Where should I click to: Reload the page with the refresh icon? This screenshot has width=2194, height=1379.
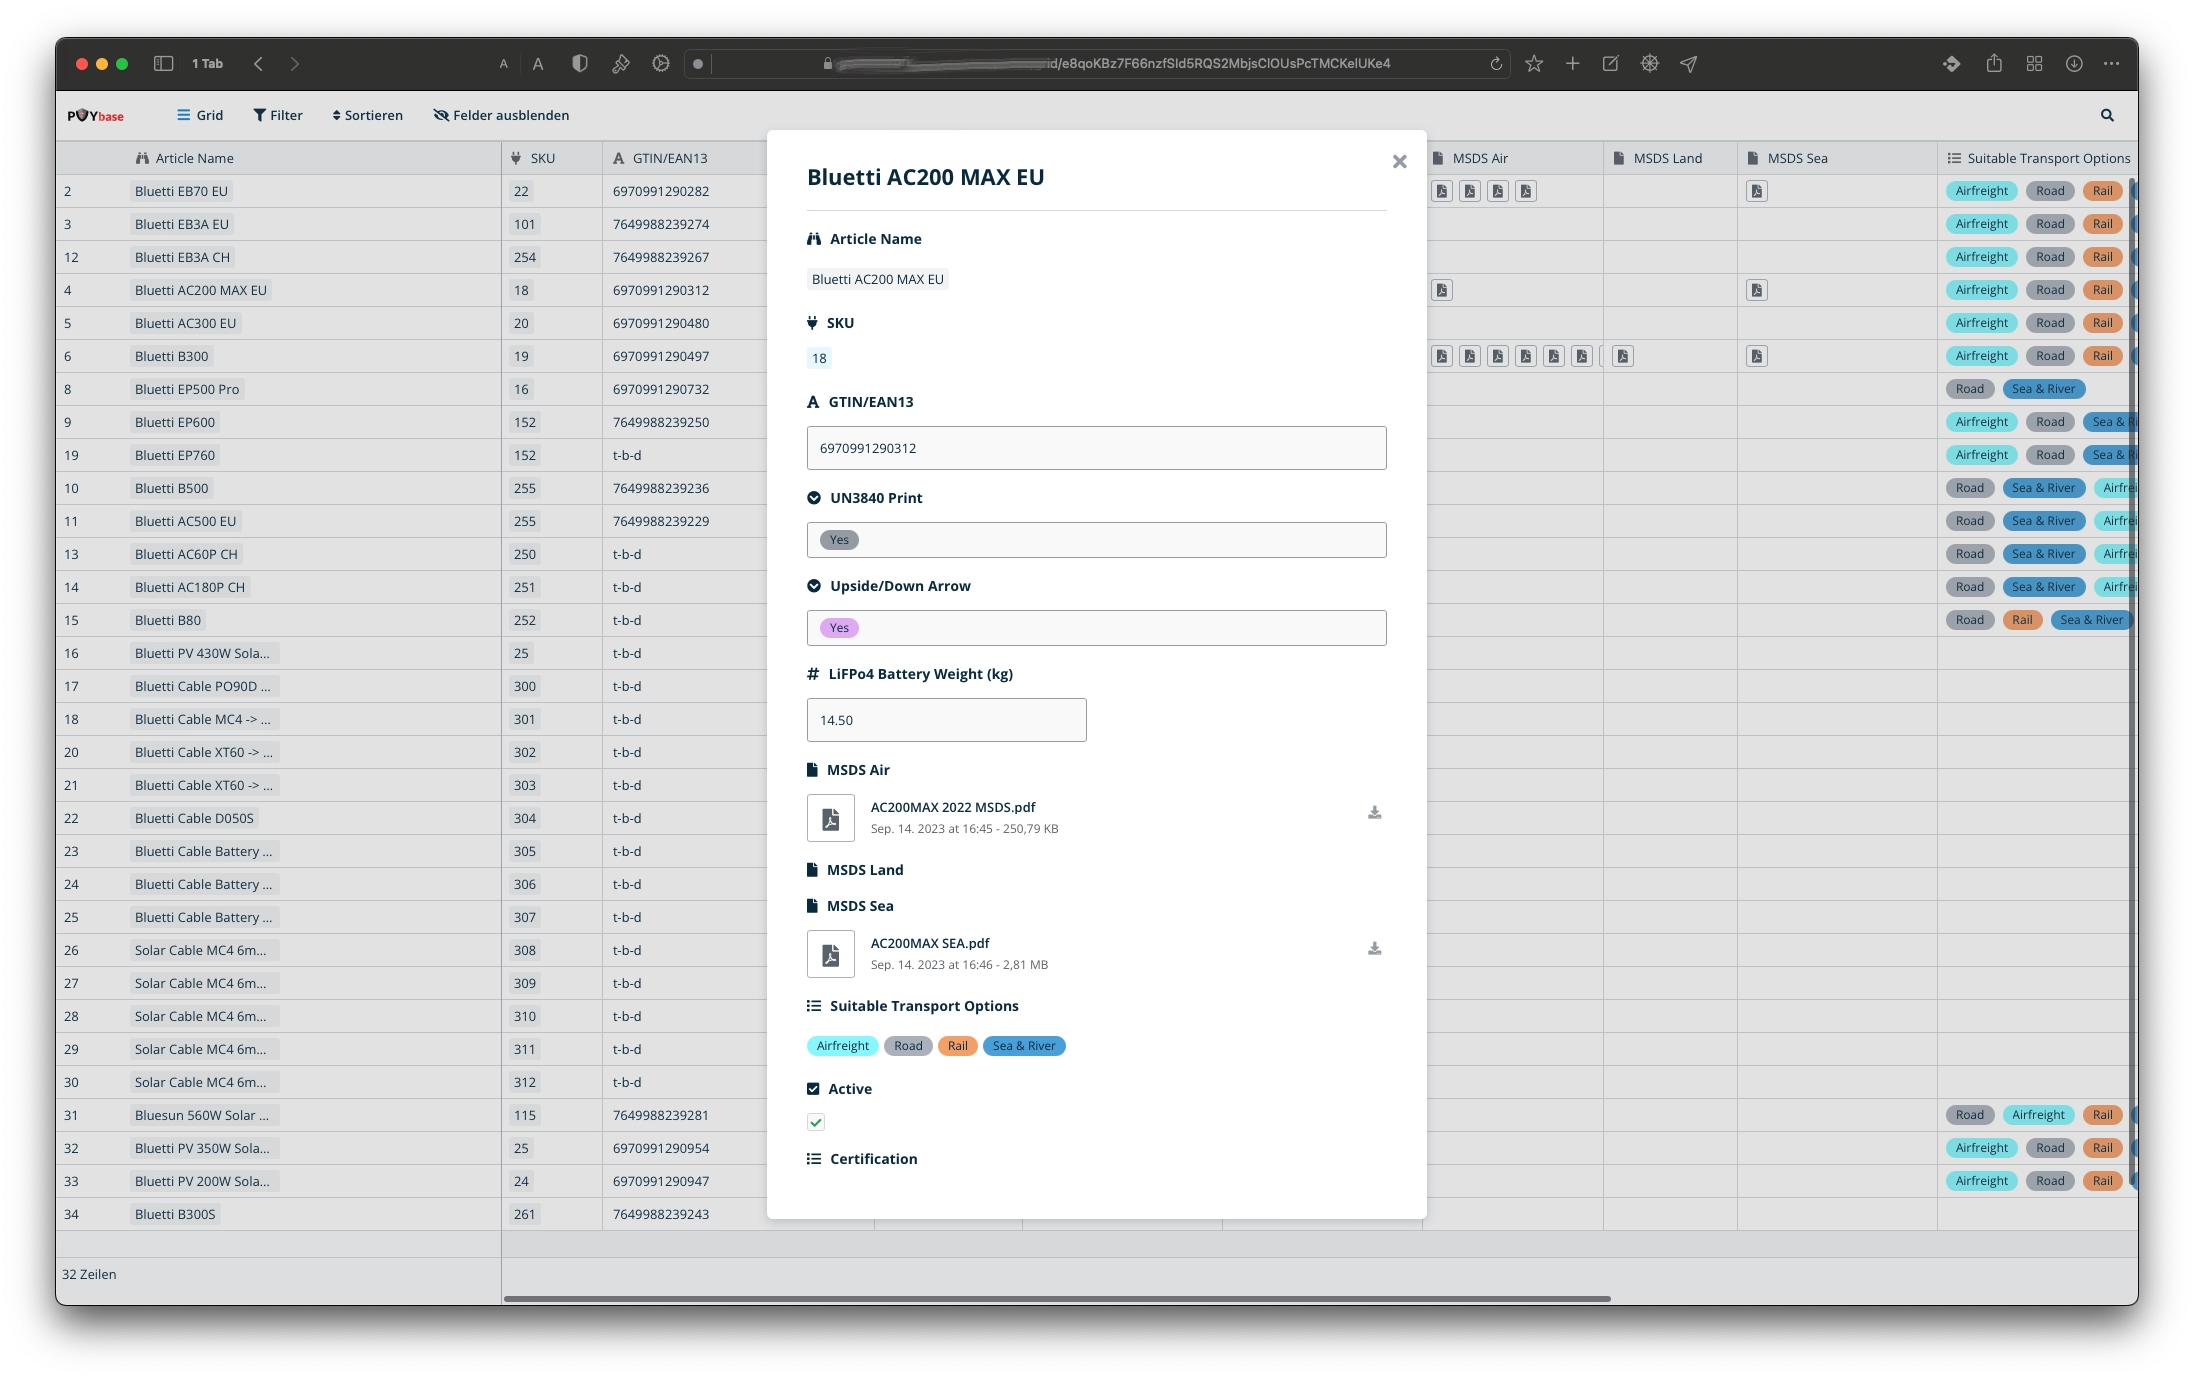pos(1496,63)
